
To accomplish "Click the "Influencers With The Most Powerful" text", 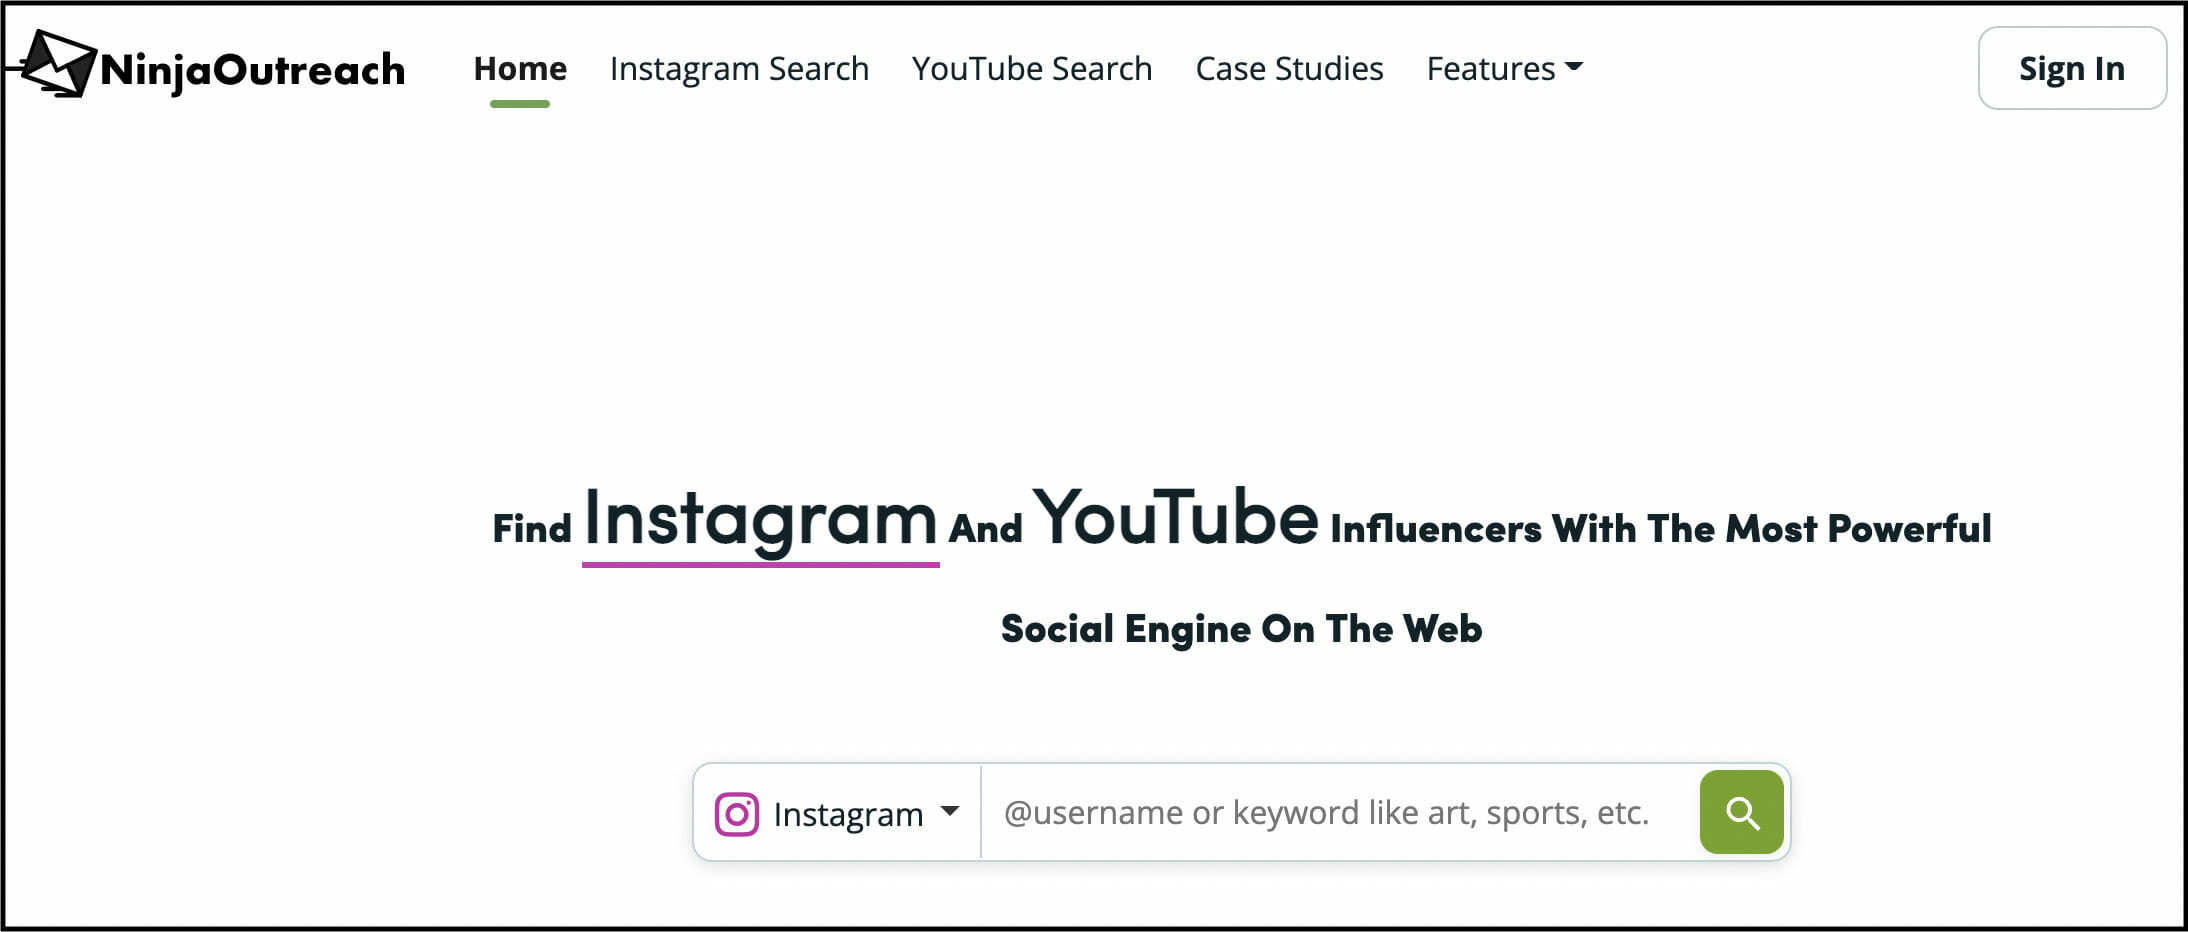I will [1660, 529].
